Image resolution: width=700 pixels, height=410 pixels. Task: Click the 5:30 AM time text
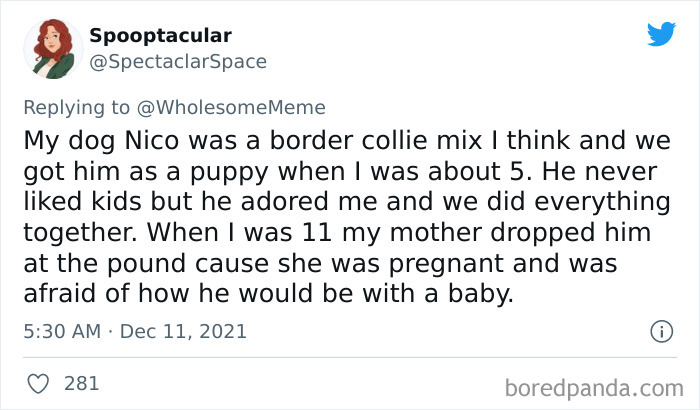(62, 331)
